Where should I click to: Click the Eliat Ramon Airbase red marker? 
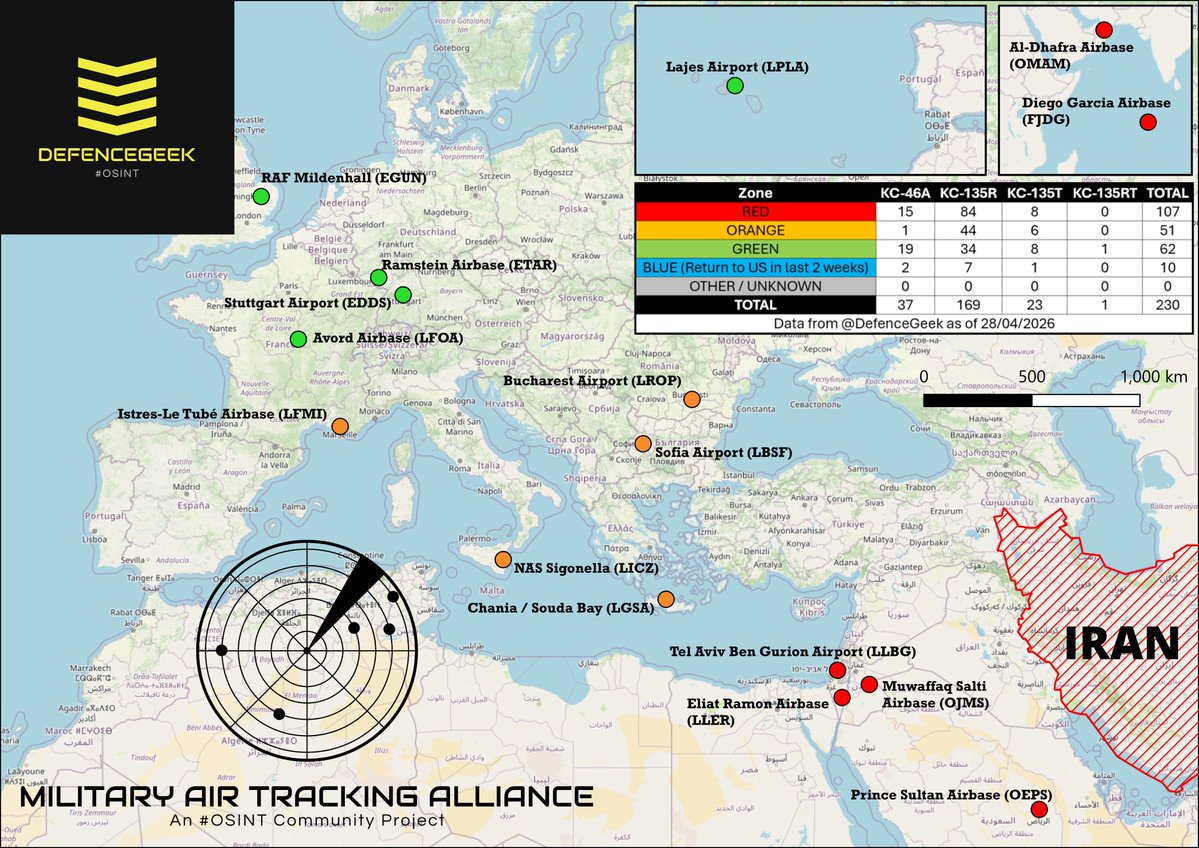842,697
